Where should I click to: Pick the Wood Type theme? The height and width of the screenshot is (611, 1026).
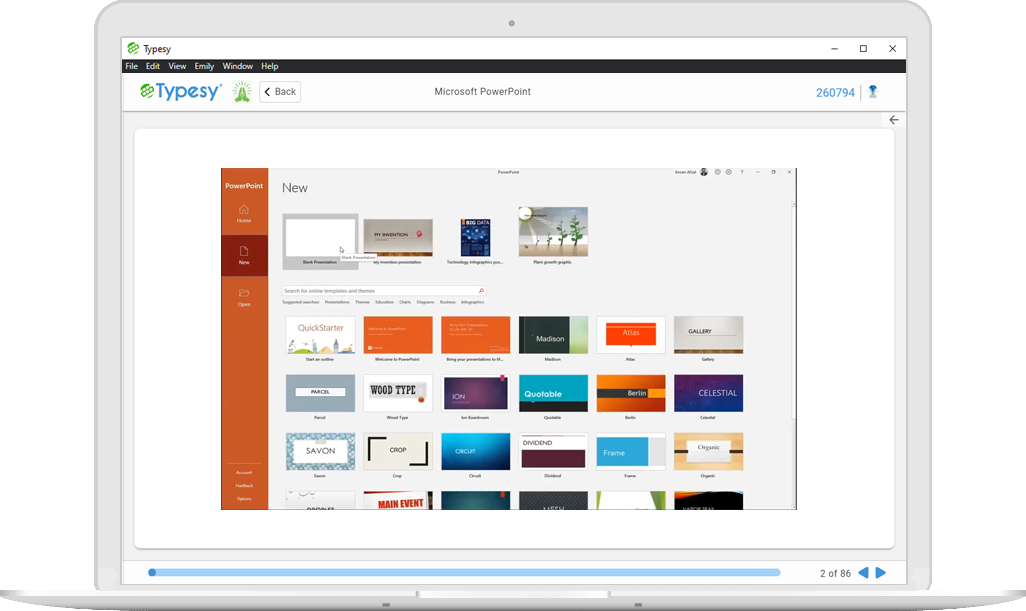398,393
